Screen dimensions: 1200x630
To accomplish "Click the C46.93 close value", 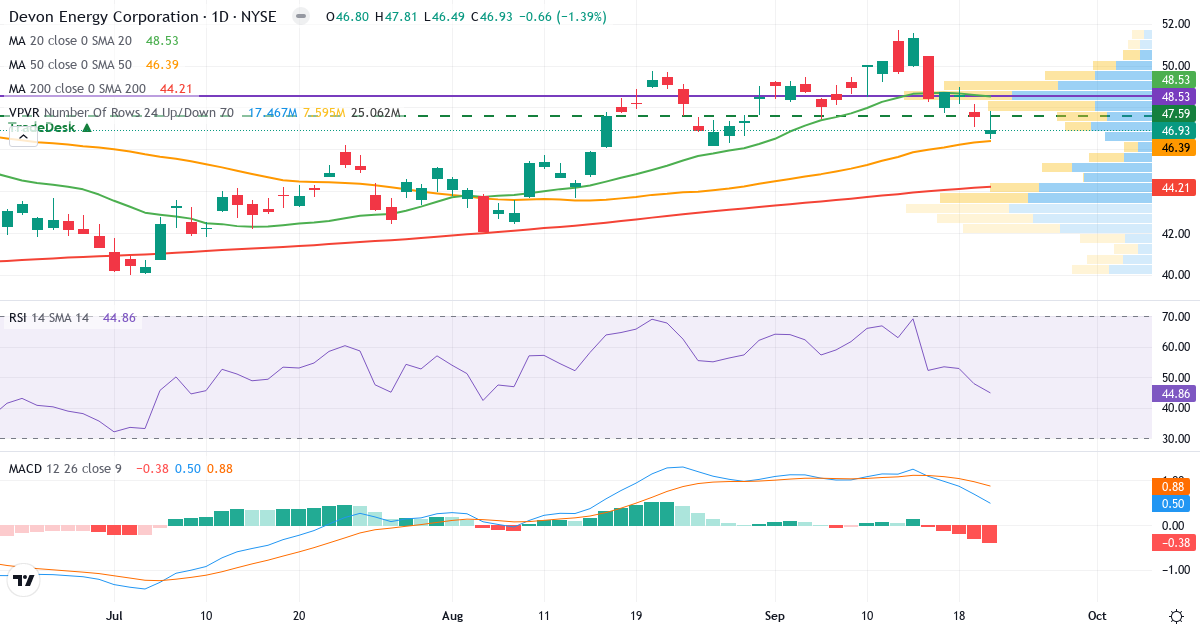I will point(491,17).
